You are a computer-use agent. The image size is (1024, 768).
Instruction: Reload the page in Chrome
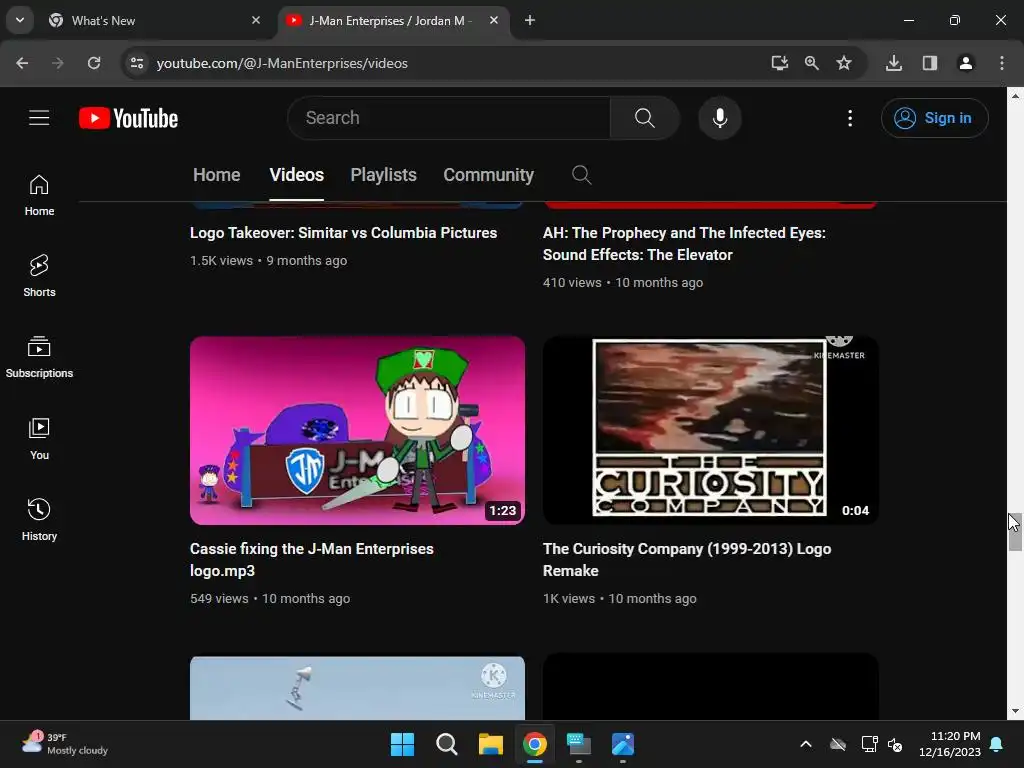coord(94,63)
